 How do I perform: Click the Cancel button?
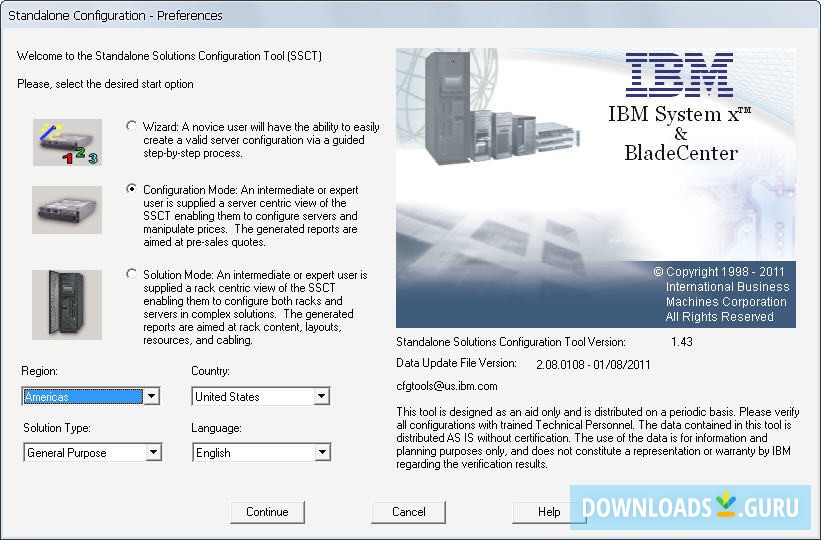(x=408, y=512)
